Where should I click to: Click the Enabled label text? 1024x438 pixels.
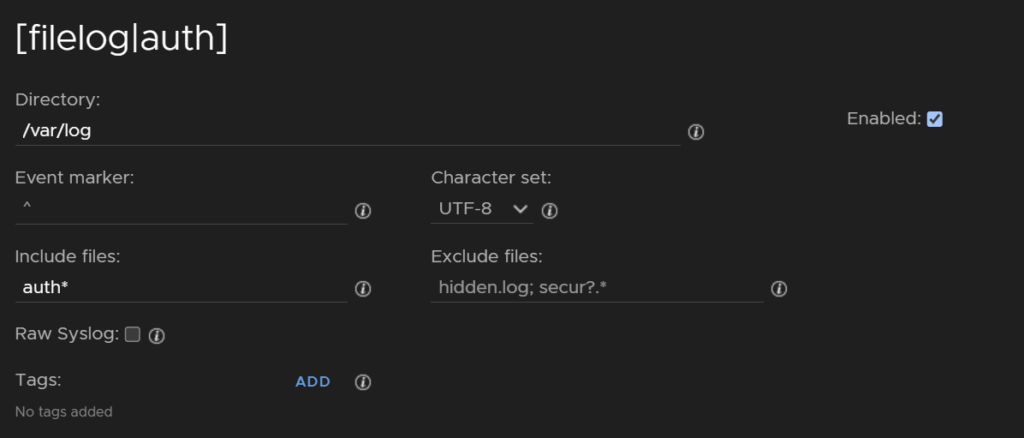[884, 119]
